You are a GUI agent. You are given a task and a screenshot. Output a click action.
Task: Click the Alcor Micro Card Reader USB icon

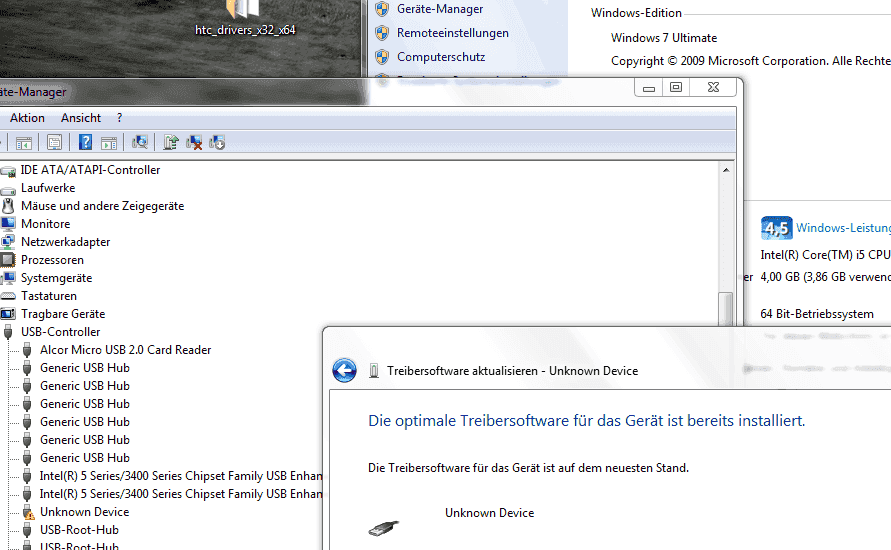click(x=27, y=350)
